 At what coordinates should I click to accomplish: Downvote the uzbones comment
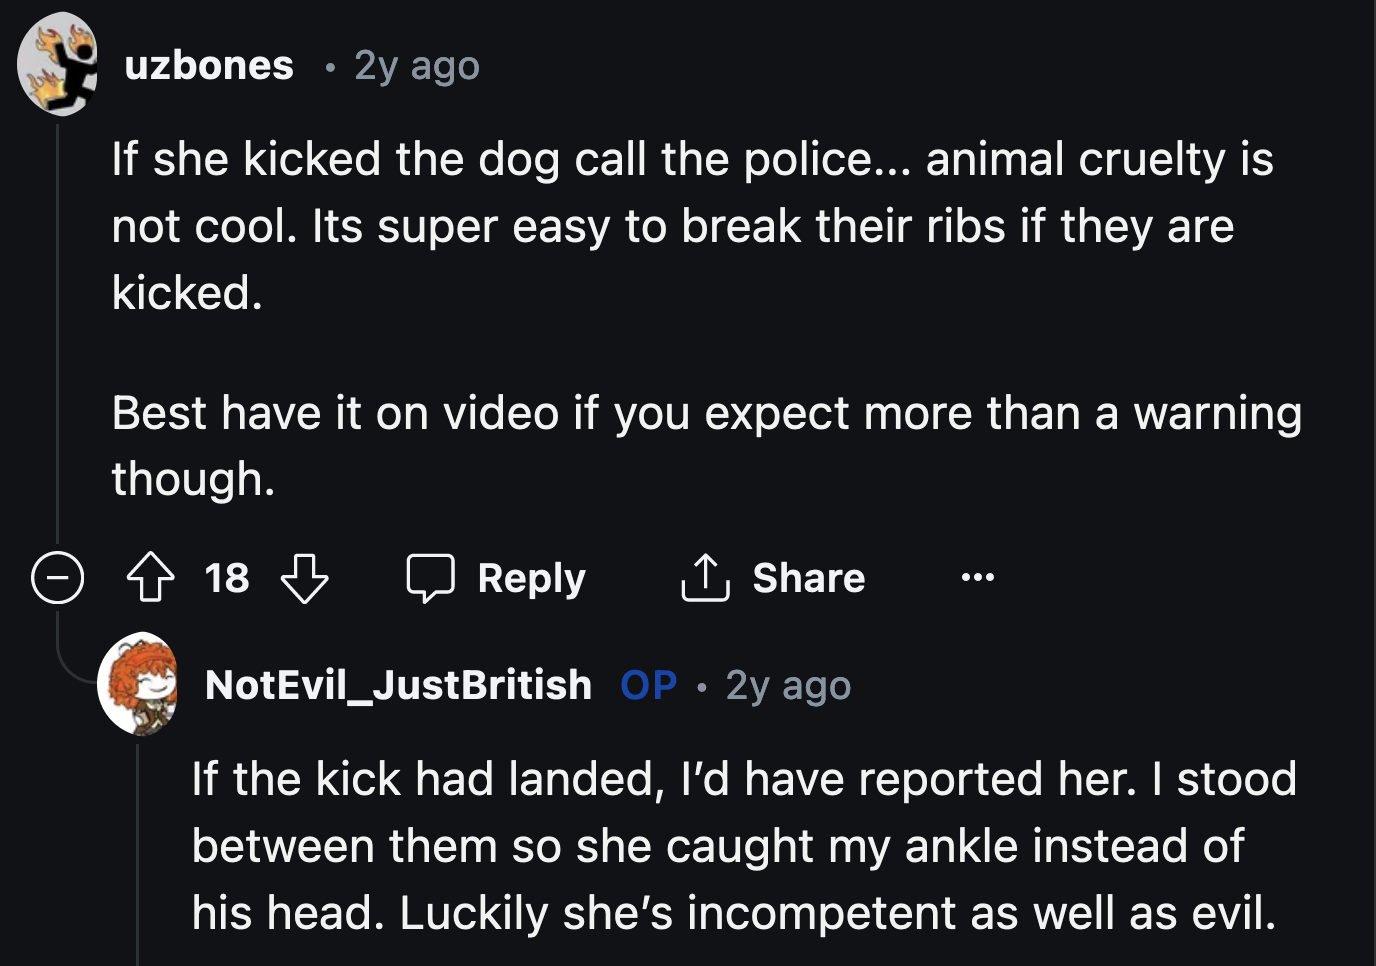coord(304,578)
